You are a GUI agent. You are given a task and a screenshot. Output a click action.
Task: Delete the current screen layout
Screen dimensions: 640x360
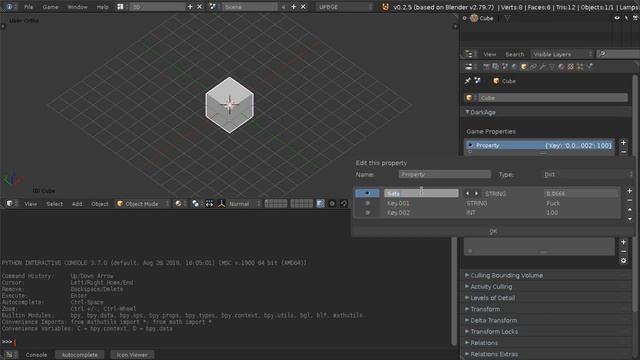[199, 7]
